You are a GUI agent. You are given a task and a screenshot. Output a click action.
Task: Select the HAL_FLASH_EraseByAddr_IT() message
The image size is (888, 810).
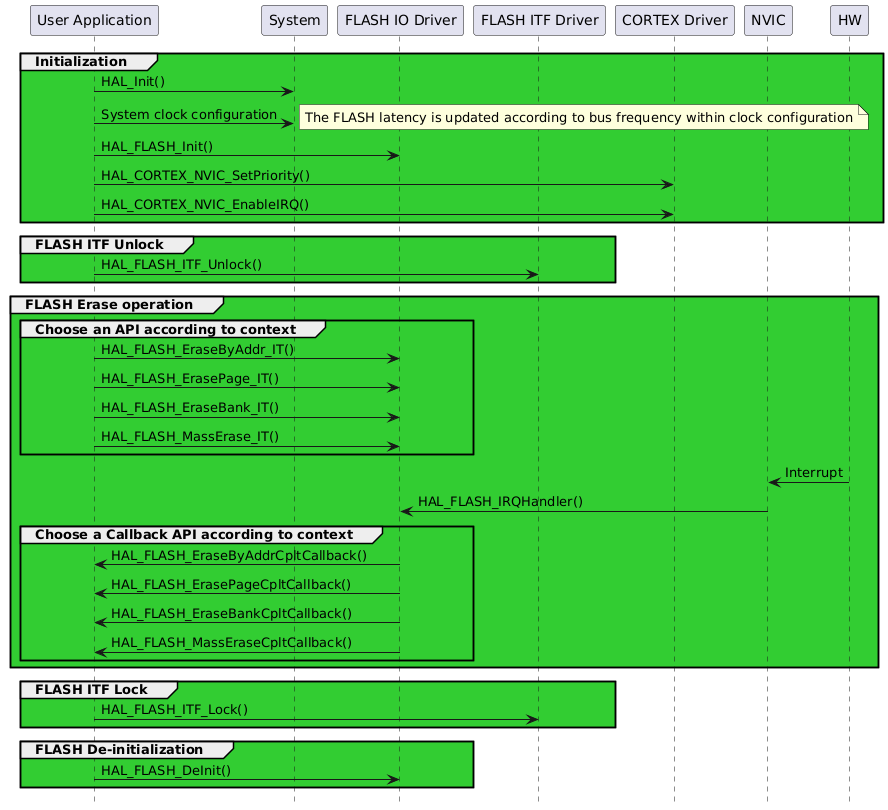click(197, 349)
